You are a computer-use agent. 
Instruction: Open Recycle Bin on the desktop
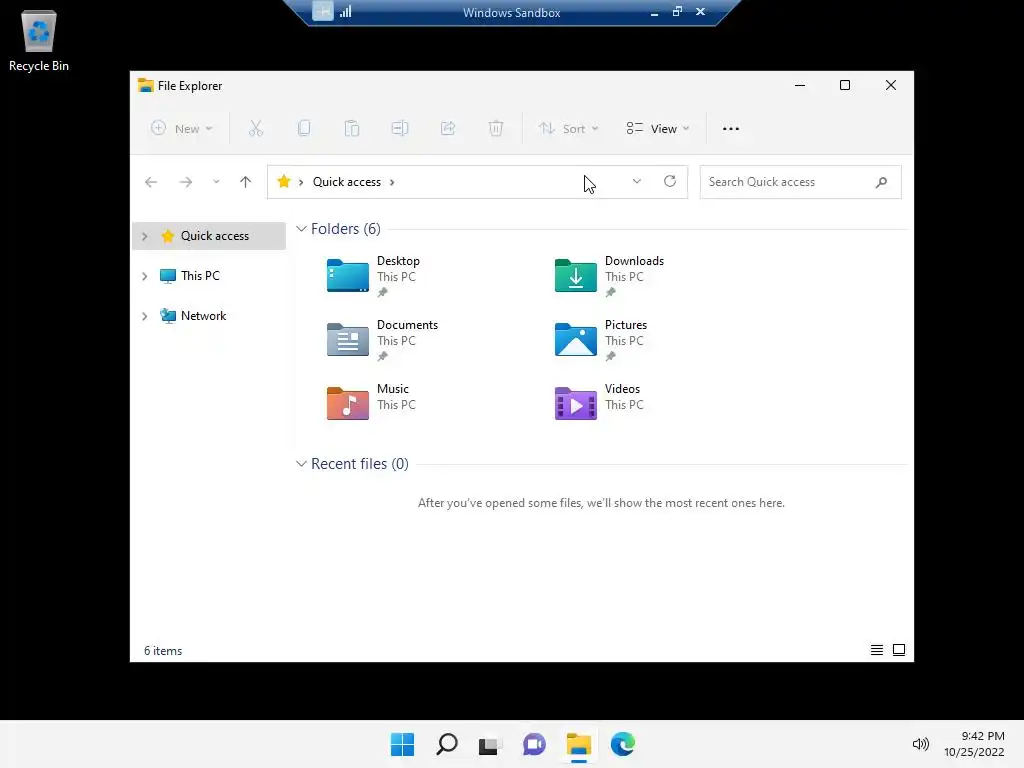pos(39,40)
